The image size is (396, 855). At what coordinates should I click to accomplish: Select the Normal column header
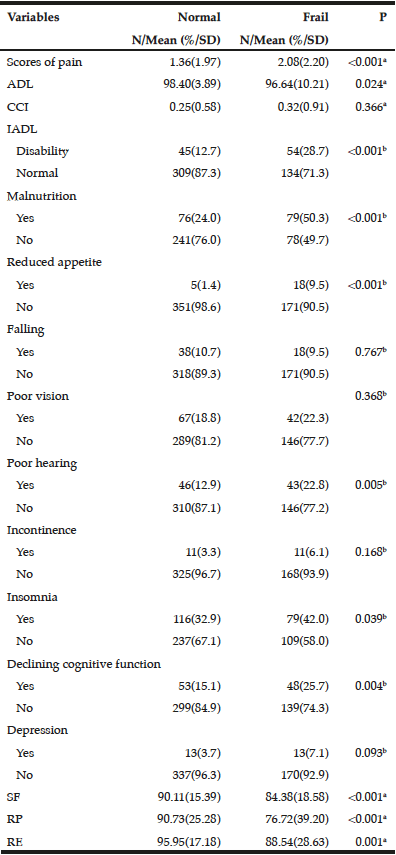point(199,17)
